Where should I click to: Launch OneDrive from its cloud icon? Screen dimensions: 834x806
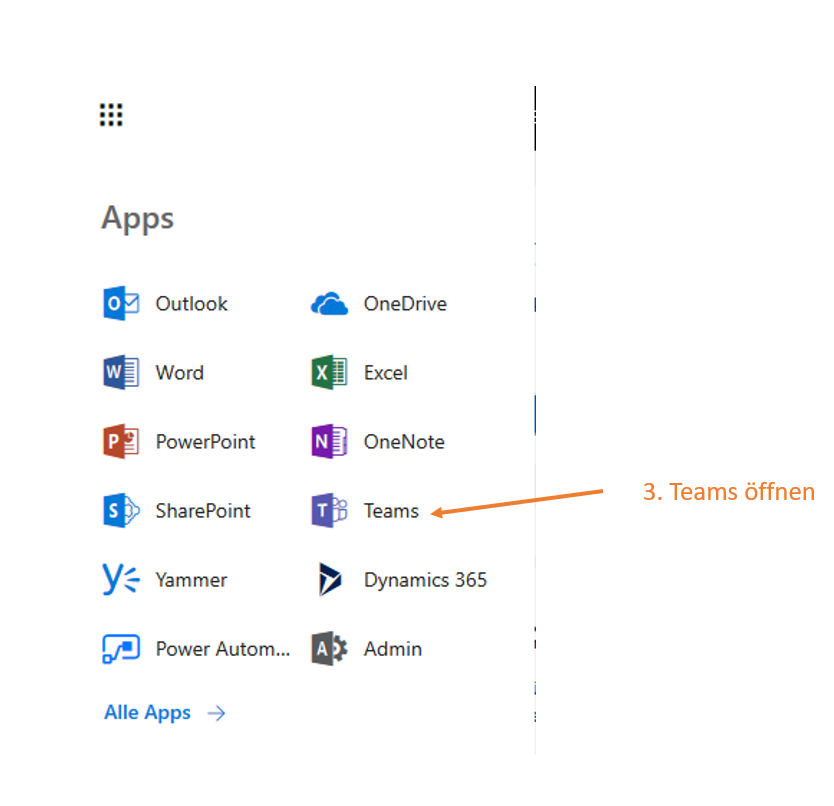coord(329,303)
